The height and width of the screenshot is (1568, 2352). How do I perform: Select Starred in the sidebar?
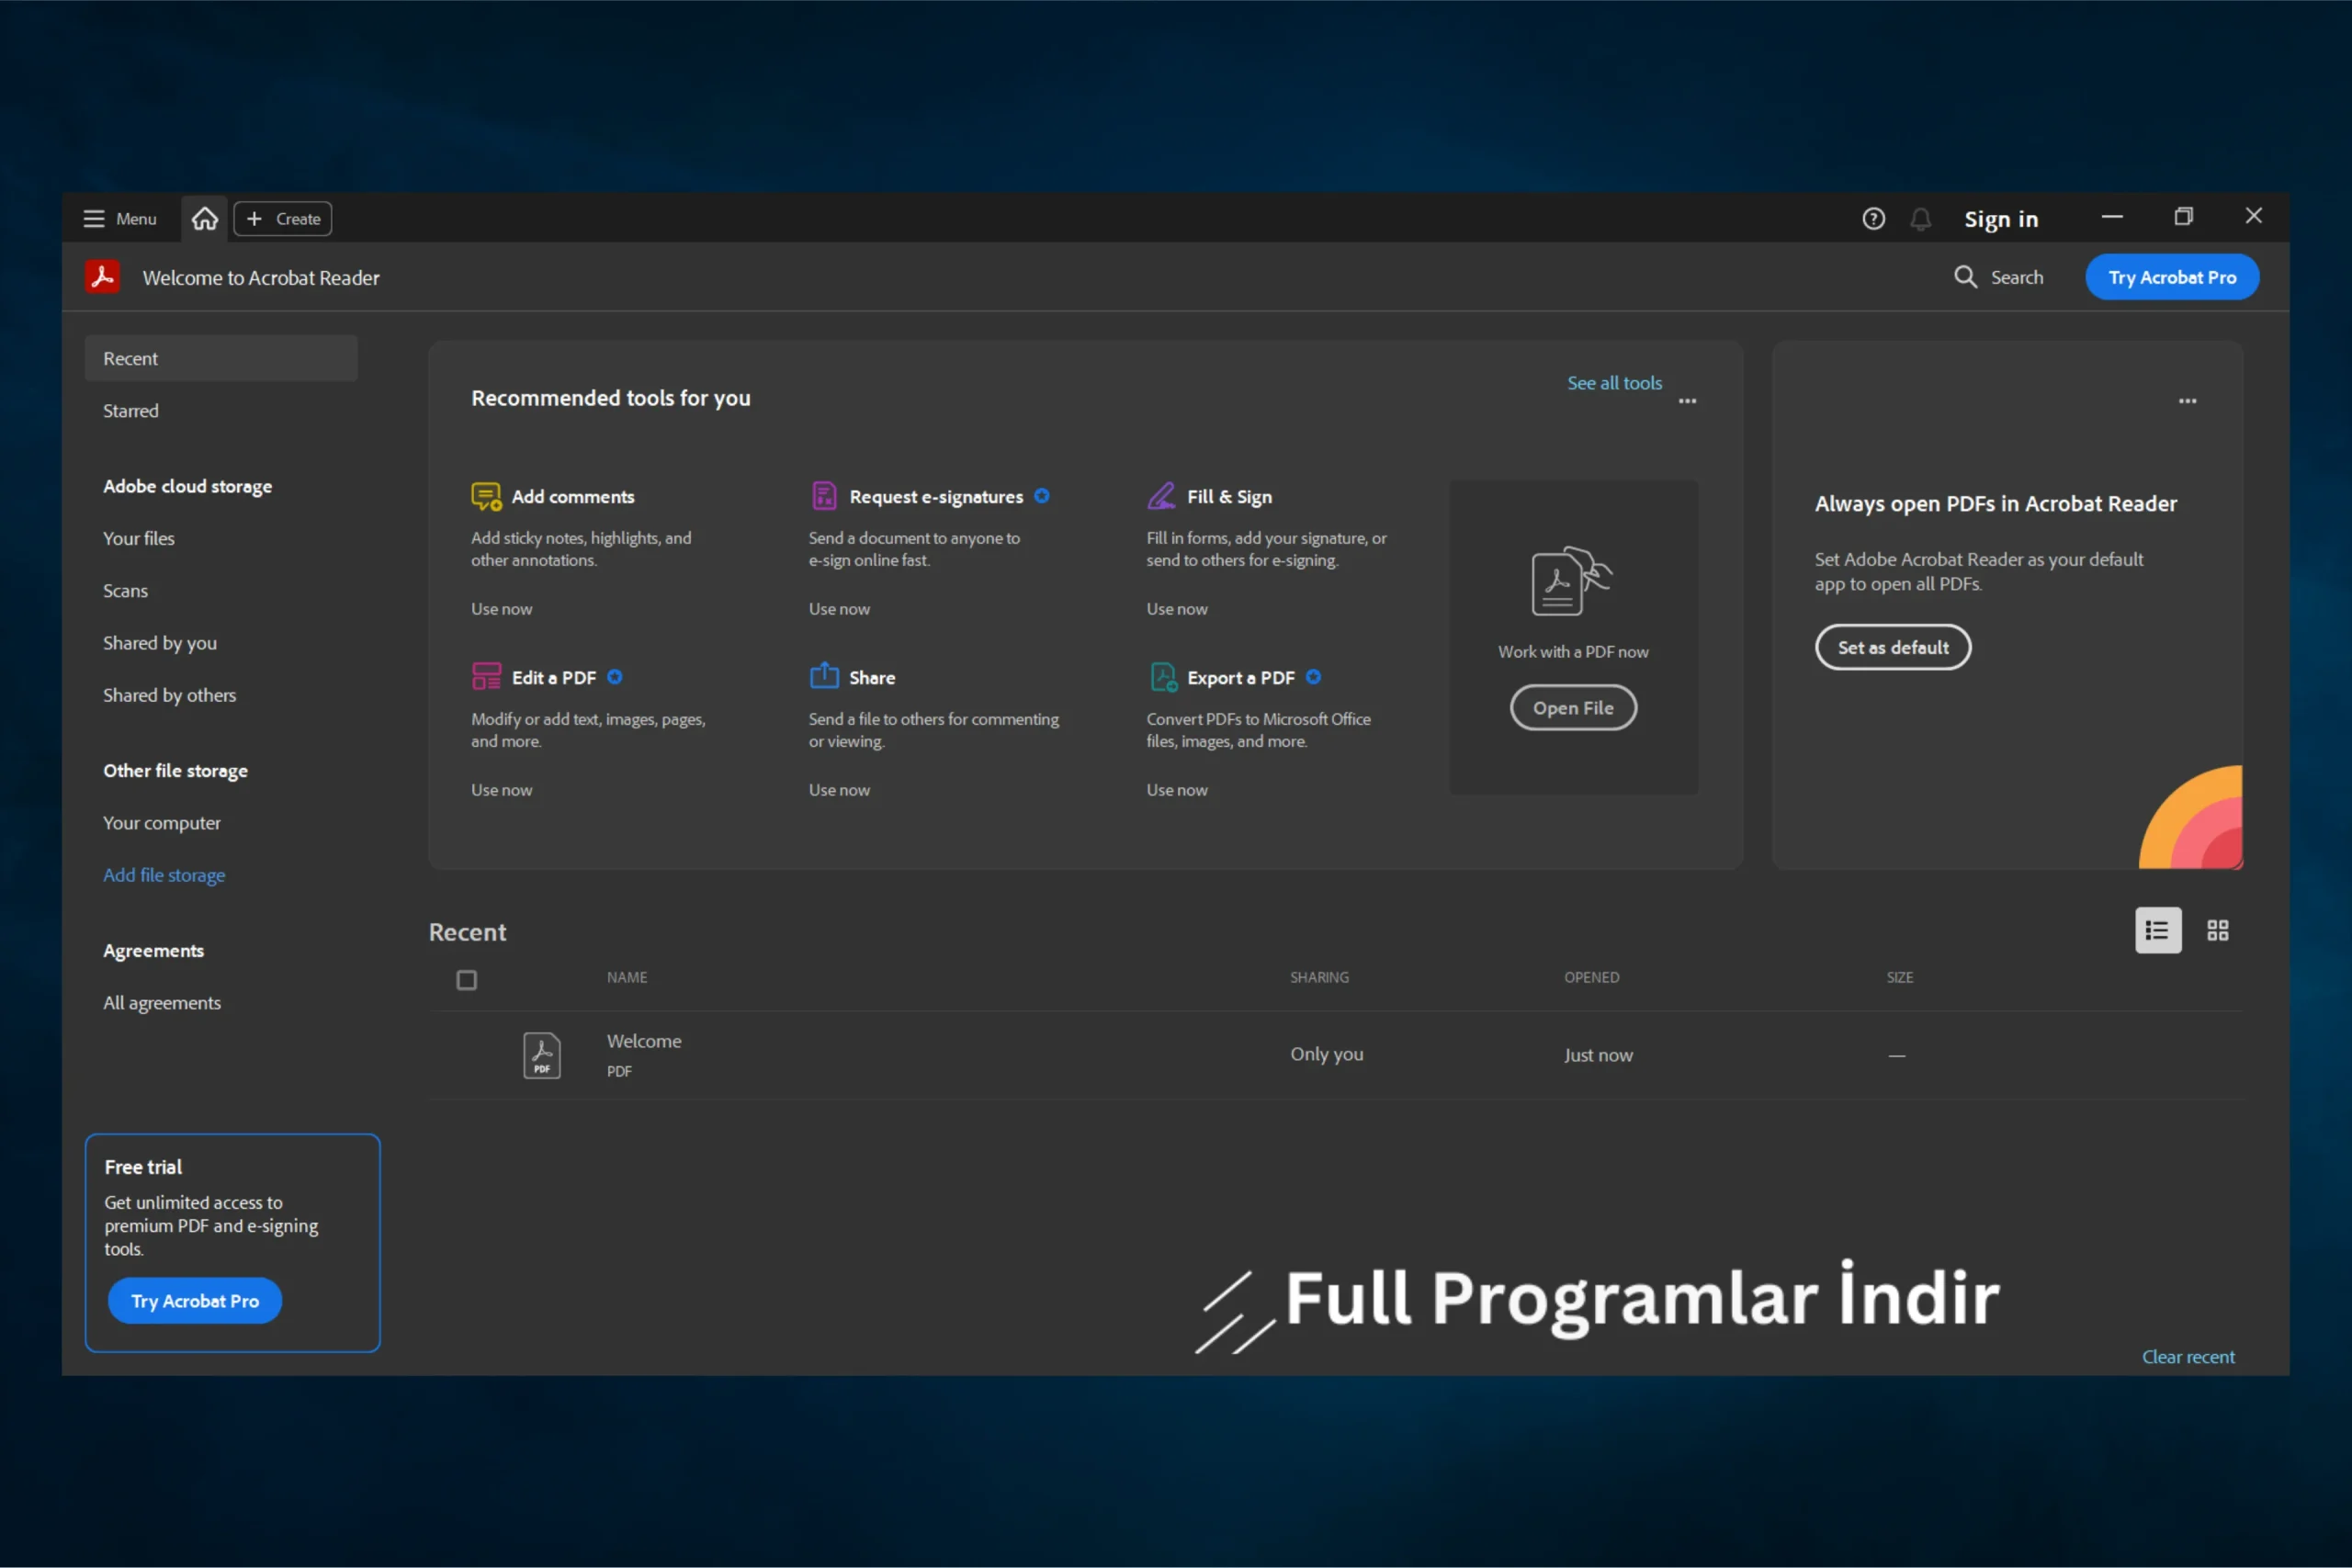131,411
